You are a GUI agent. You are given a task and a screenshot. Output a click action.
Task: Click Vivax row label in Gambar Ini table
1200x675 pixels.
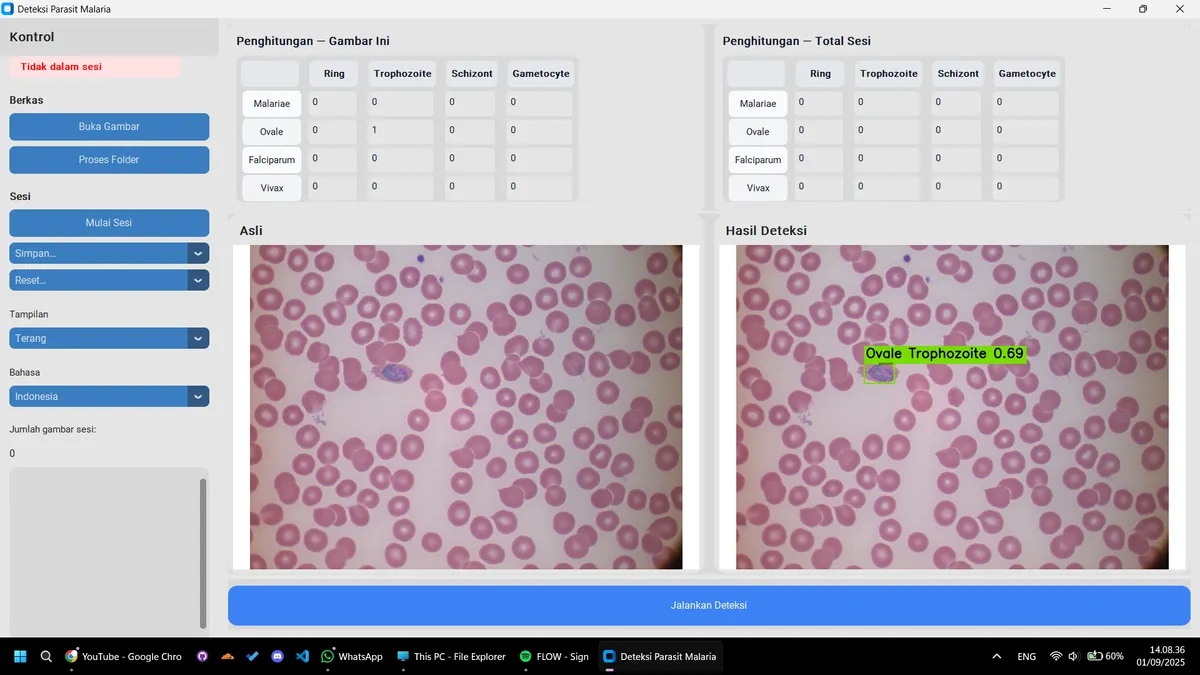pyautogui.click(x=271, y=188)
